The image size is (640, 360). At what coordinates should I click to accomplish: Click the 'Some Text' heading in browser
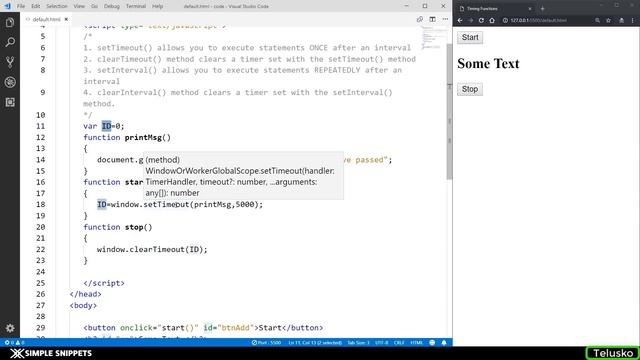pyautogui.click(x=488, y=63)
